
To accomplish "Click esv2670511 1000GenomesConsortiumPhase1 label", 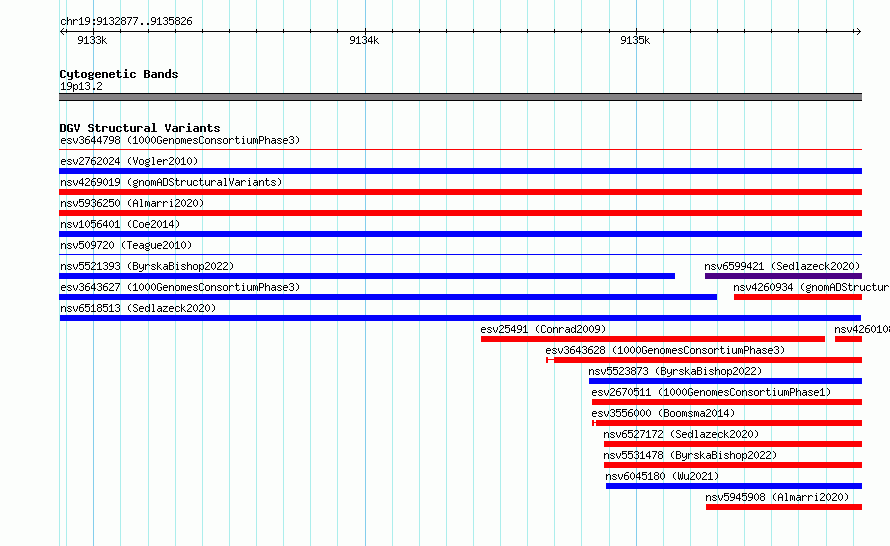I will pos(711,392).
